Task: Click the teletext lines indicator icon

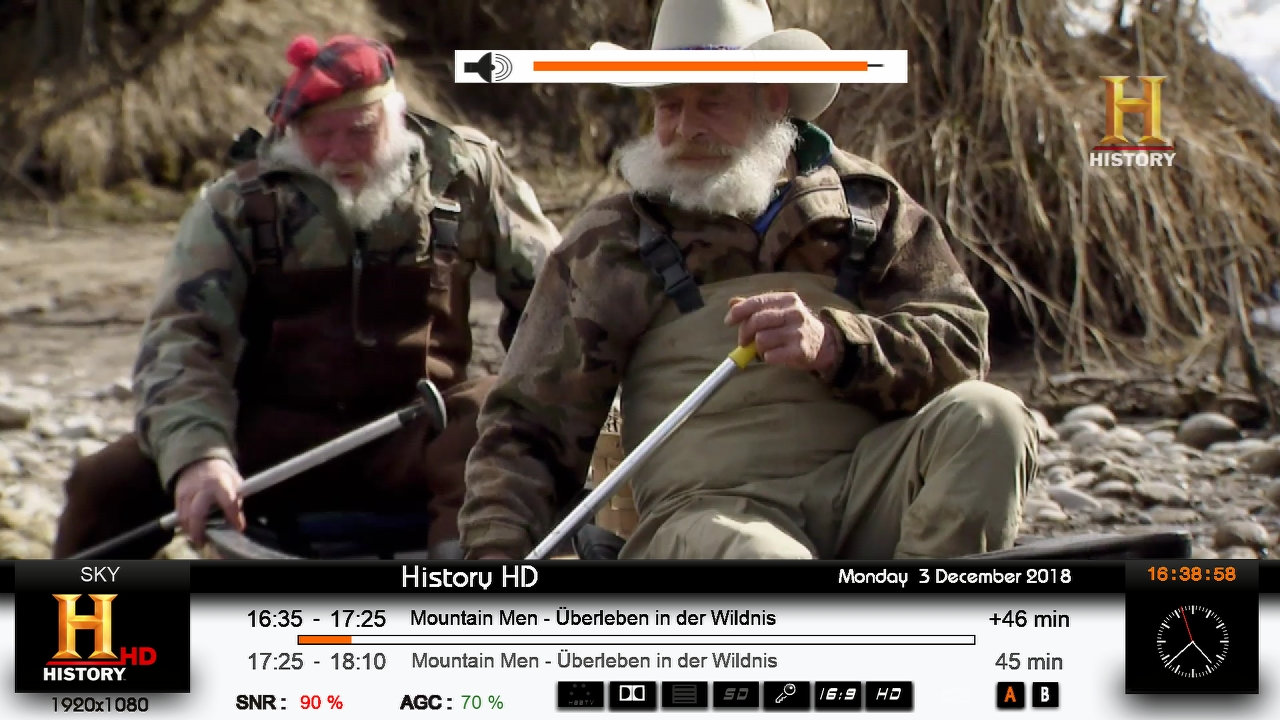Action: 684,695
